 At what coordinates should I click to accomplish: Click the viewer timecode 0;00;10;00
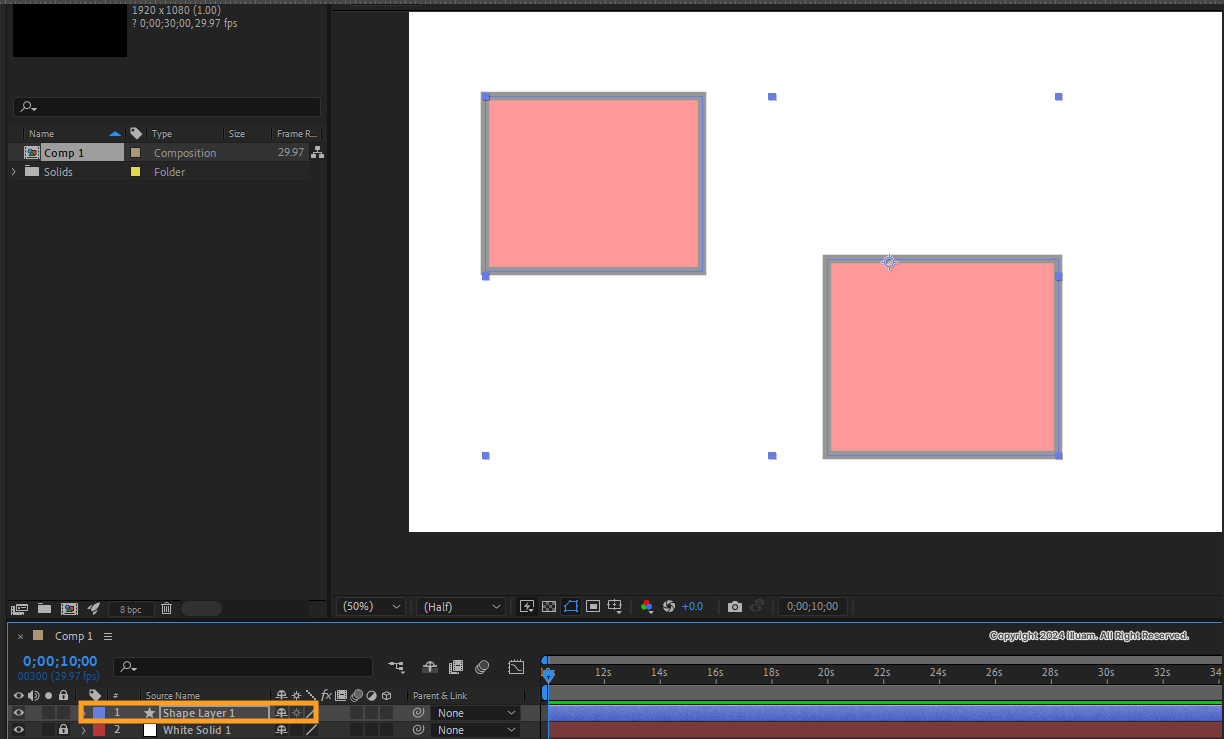(813, 606)
